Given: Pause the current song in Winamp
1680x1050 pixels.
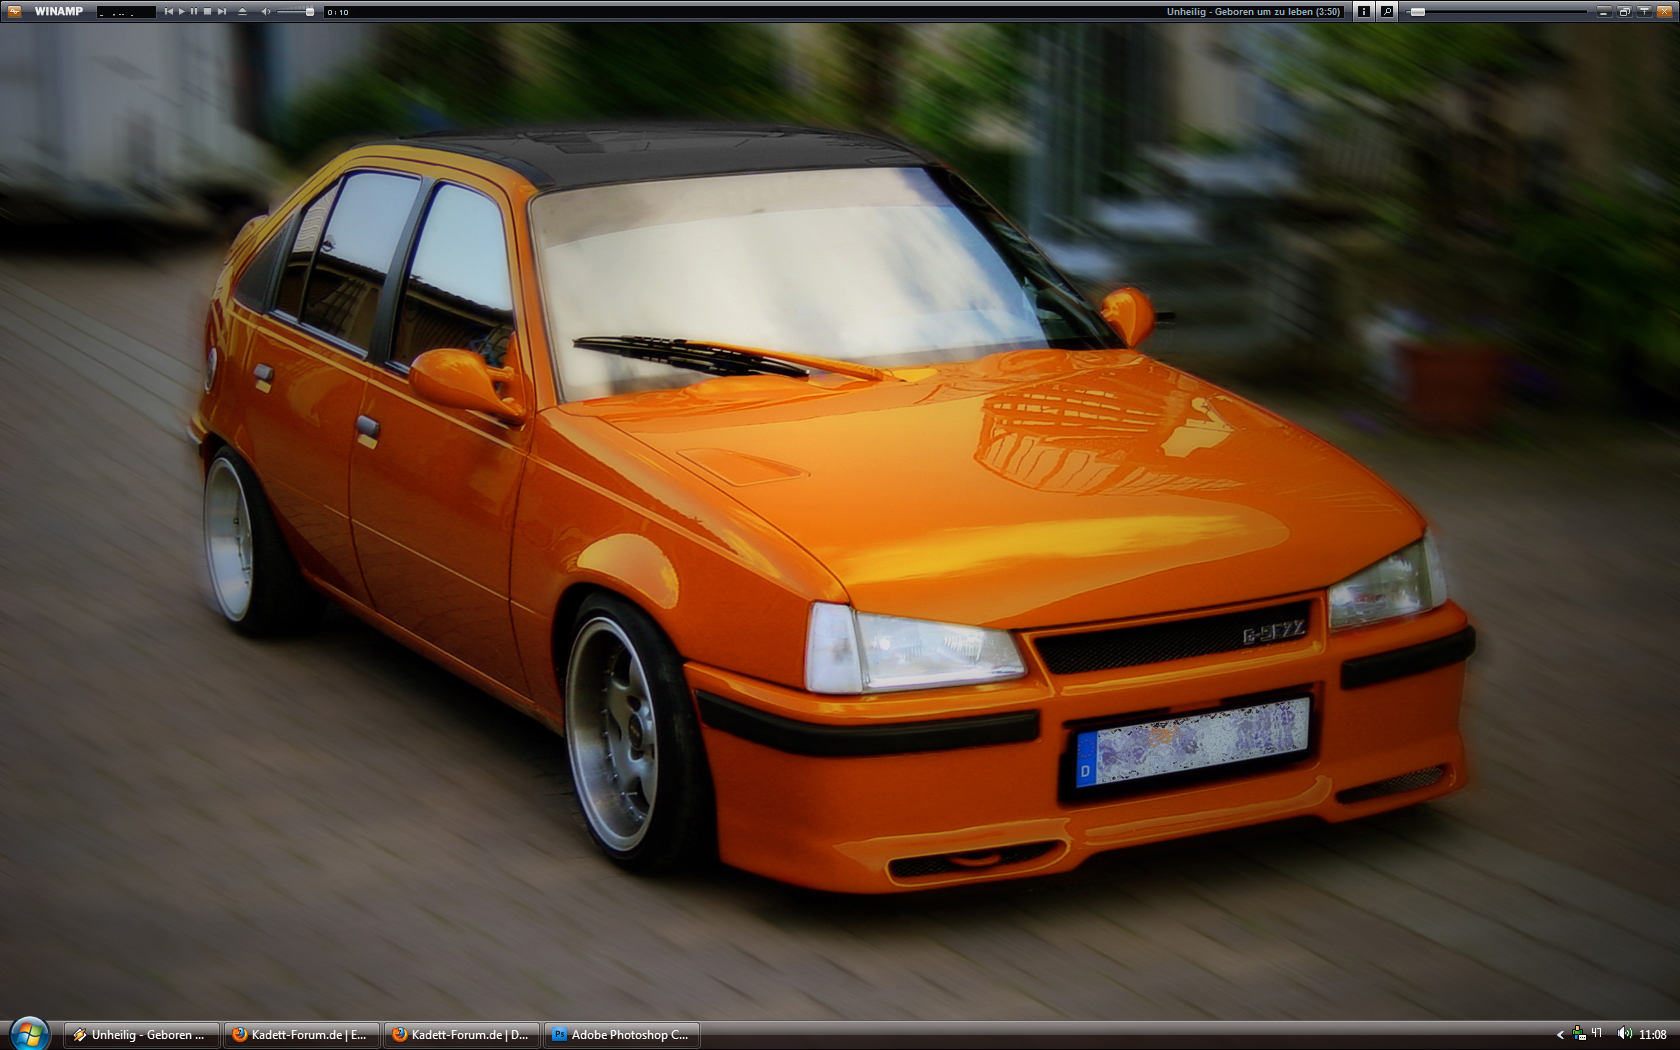Looking at the screenshot, I should click(x=194, y=12).
